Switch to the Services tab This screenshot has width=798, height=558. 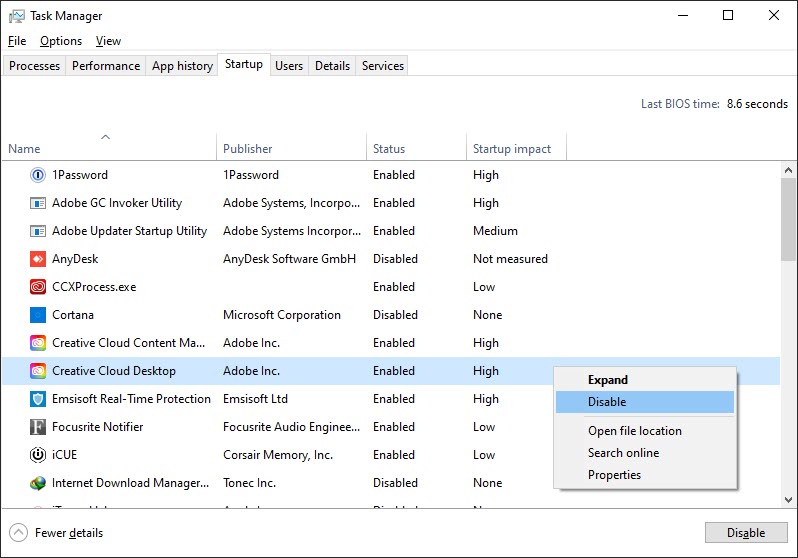pos(383,66)
